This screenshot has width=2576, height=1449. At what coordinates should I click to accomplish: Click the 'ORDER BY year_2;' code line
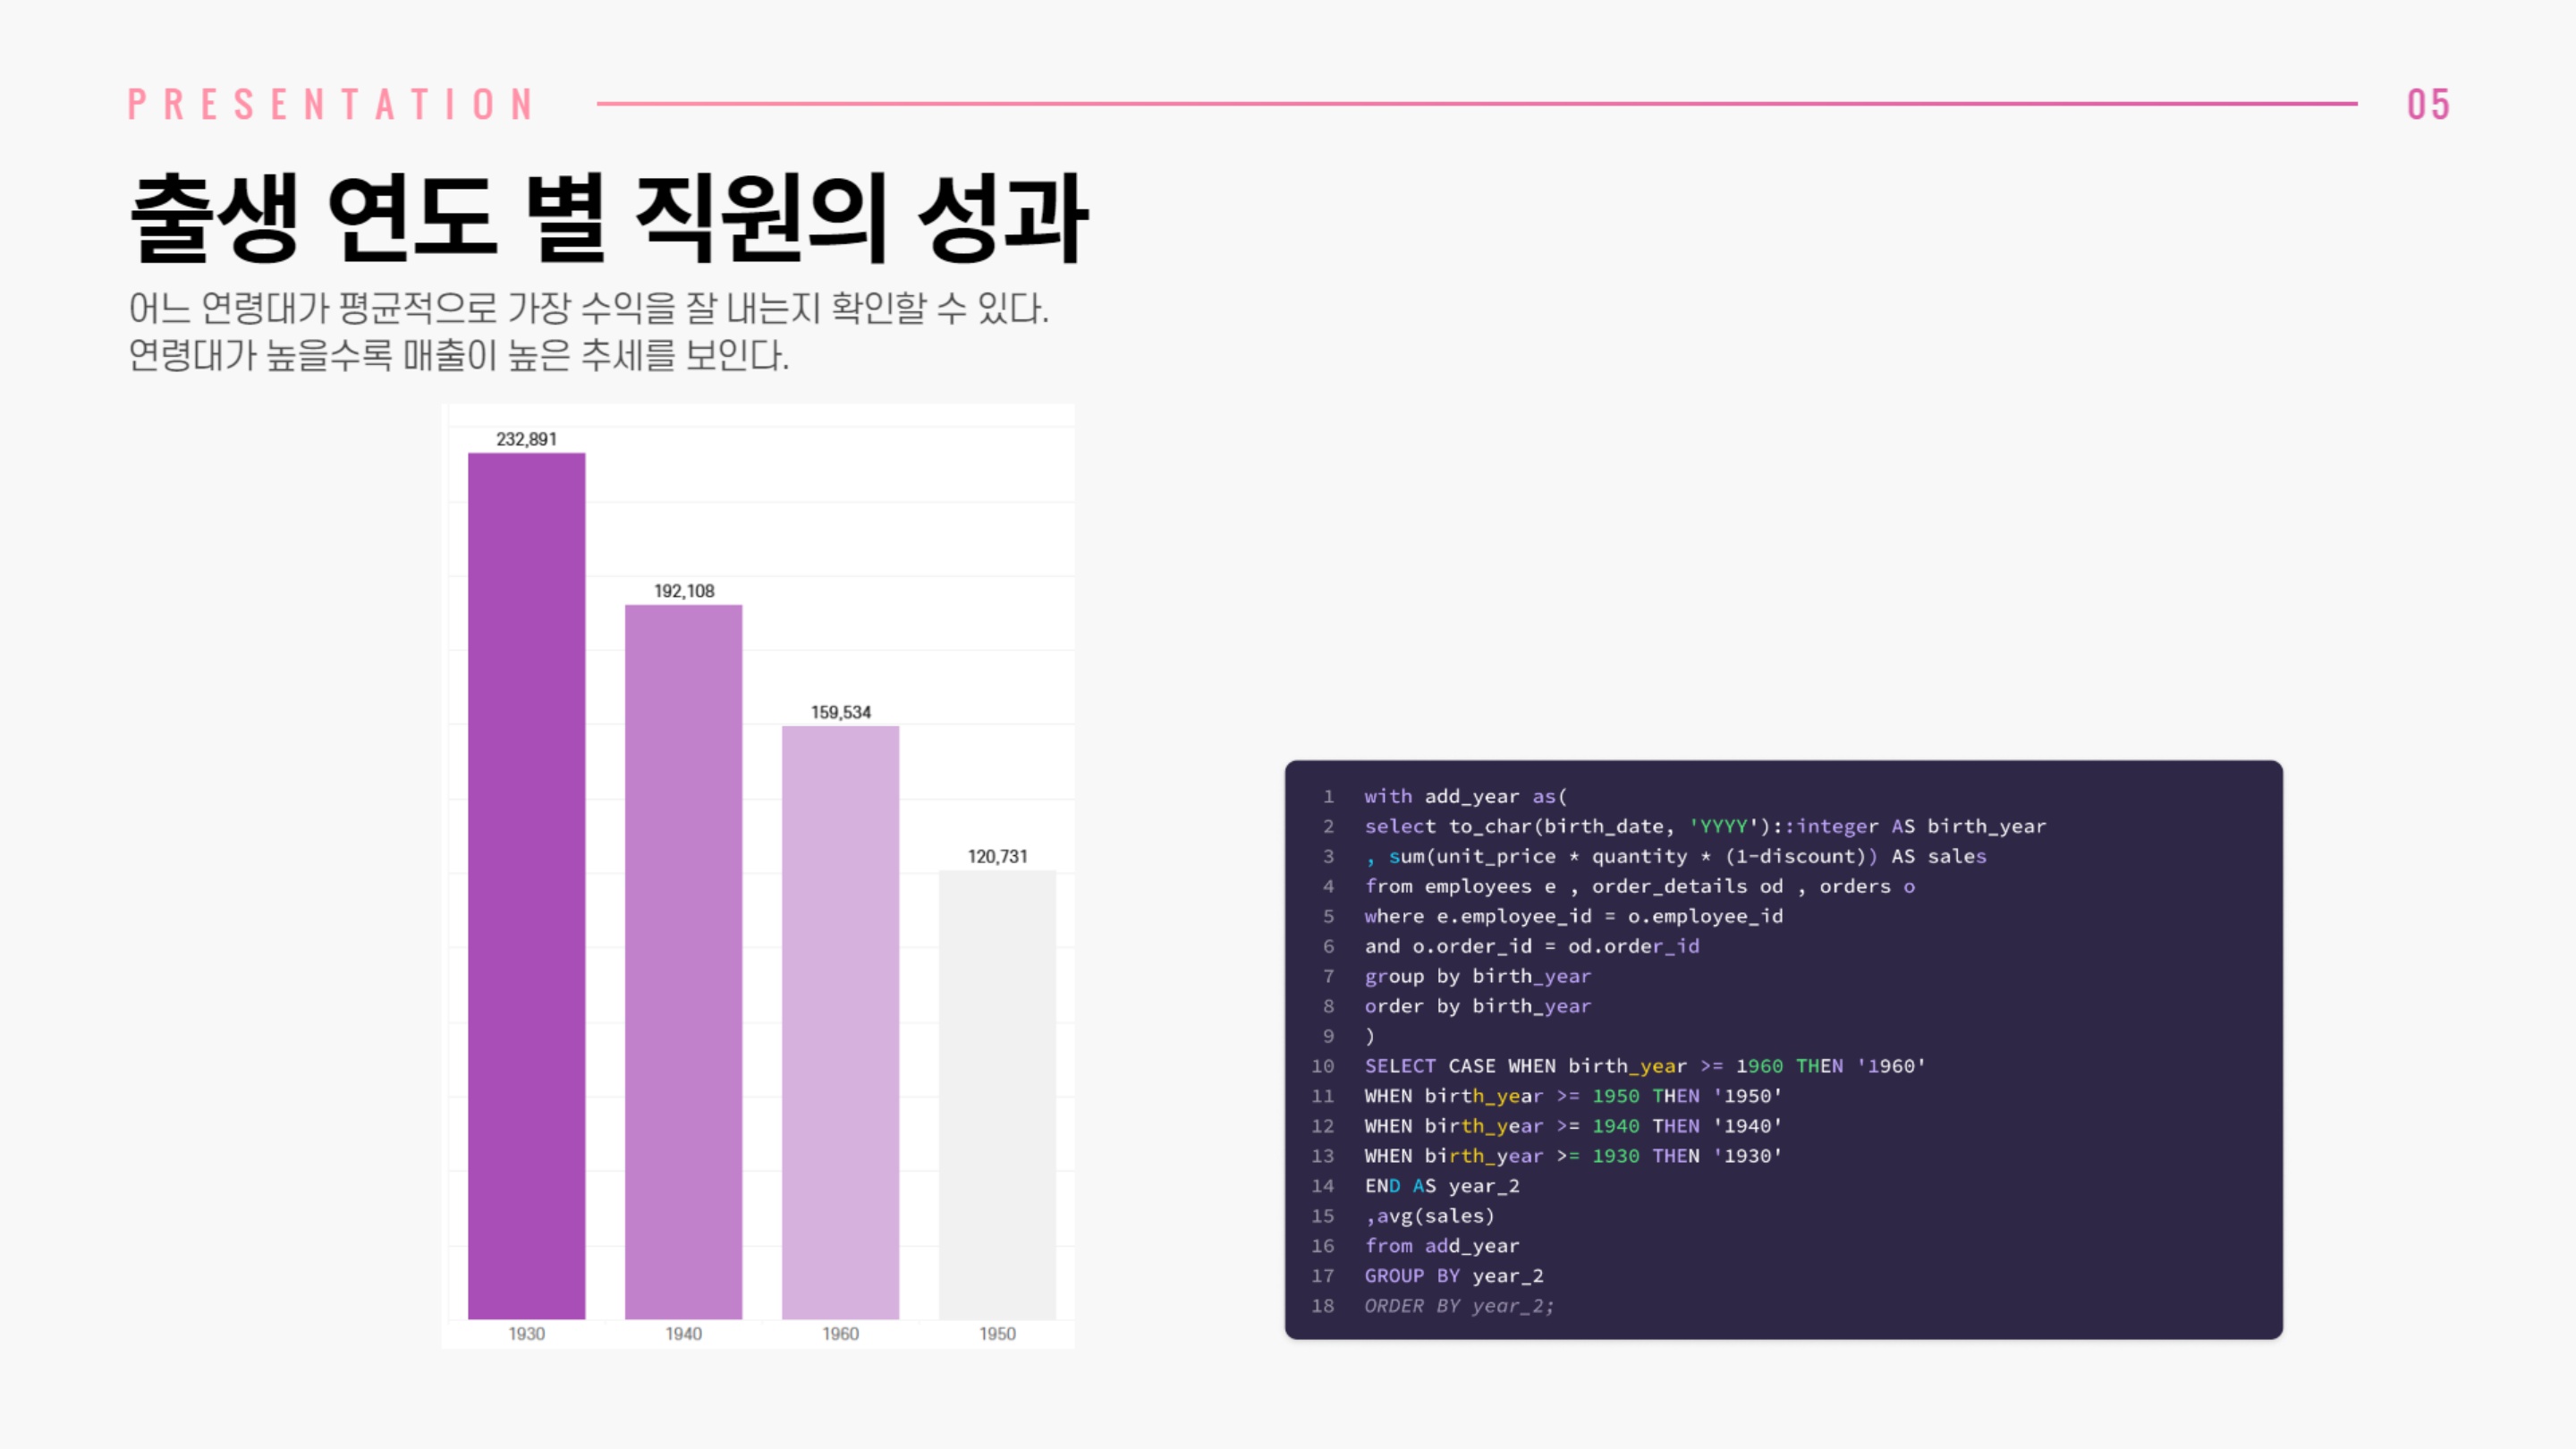tap(1458, 1306)
